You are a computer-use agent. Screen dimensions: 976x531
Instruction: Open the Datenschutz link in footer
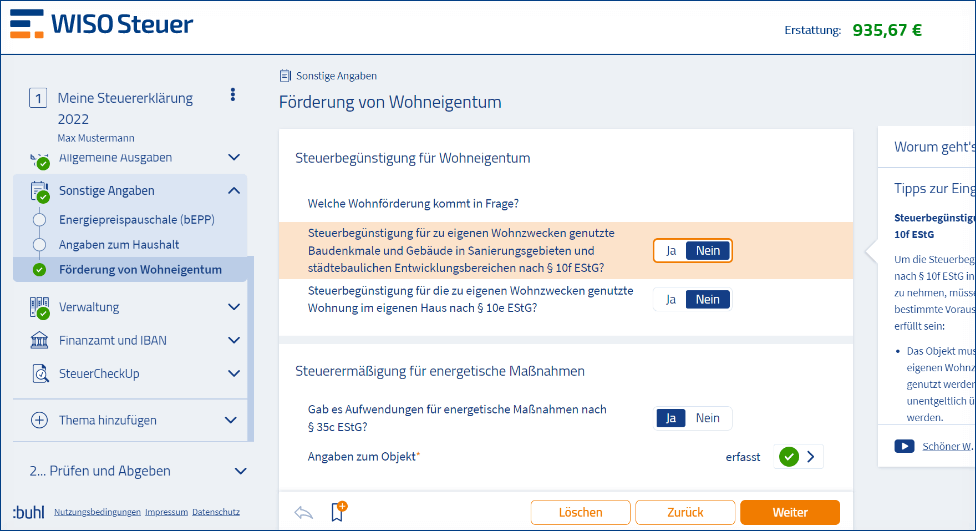[x=216, y=511]
